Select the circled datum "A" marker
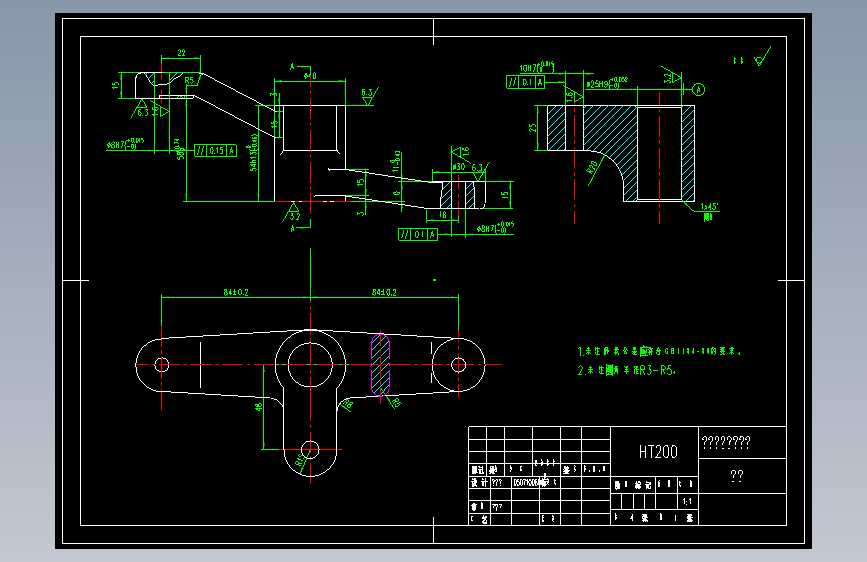This screenshot has height=562, width=867. [698, 89]
